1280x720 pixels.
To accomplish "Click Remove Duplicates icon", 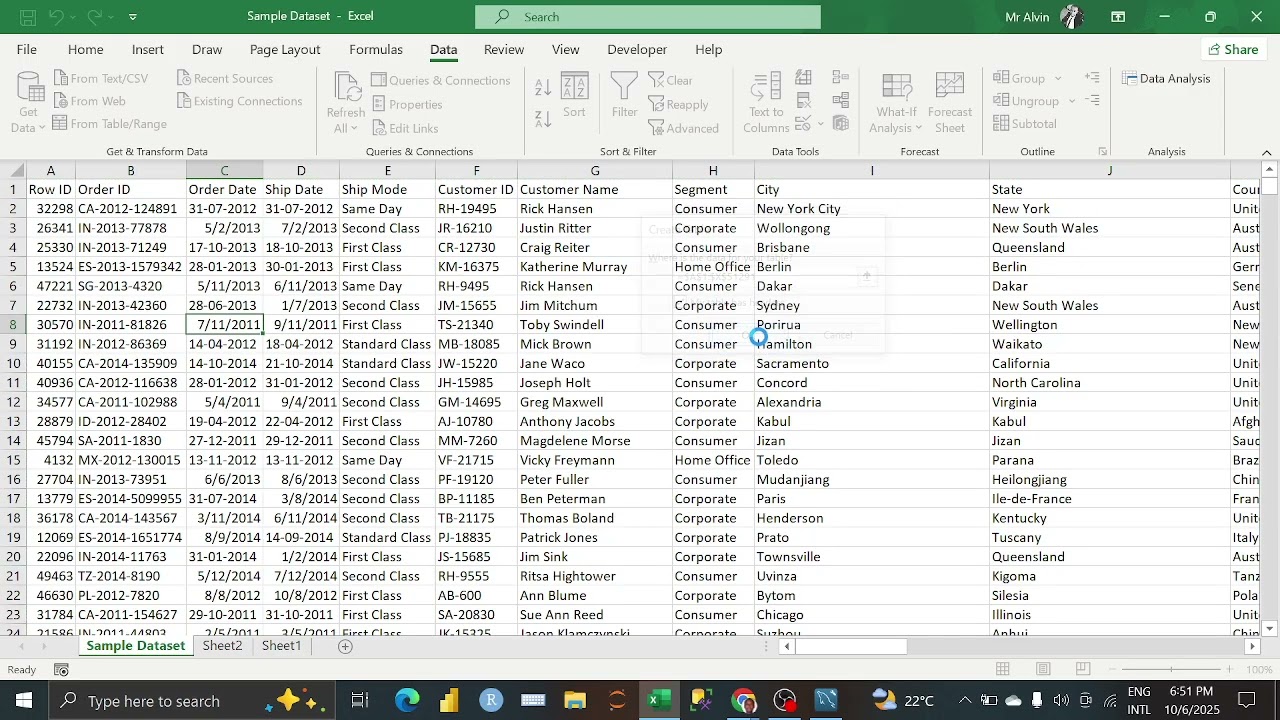I will coord(804,101).
